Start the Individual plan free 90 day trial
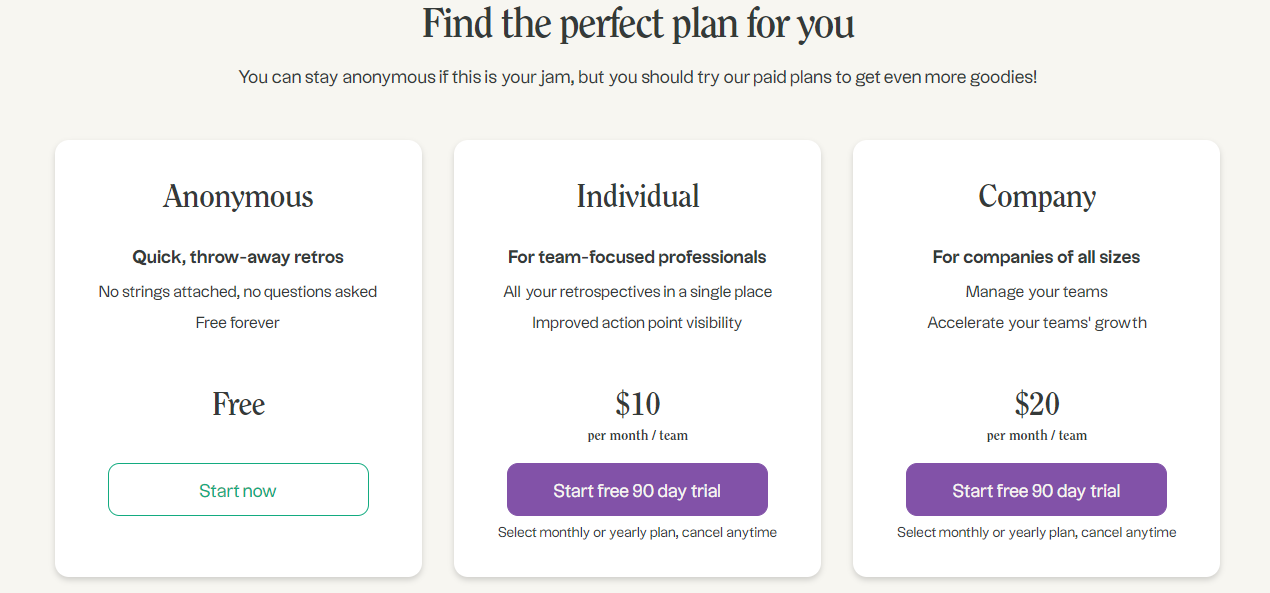 pos(637,490)
